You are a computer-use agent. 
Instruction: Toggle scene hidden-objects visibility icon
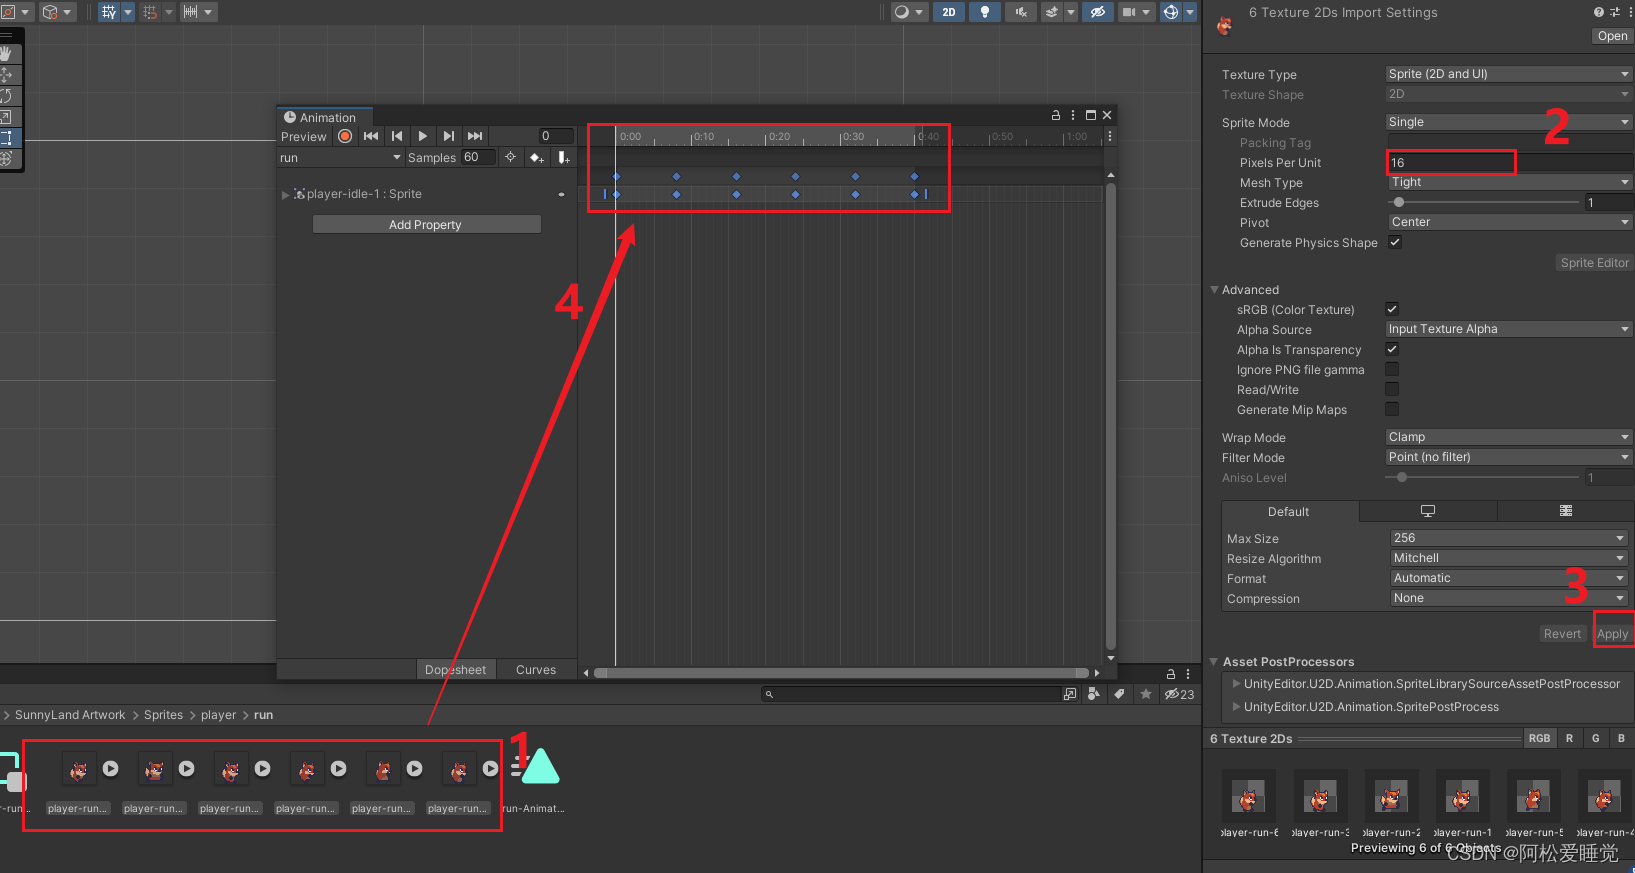click(1097, 12)
